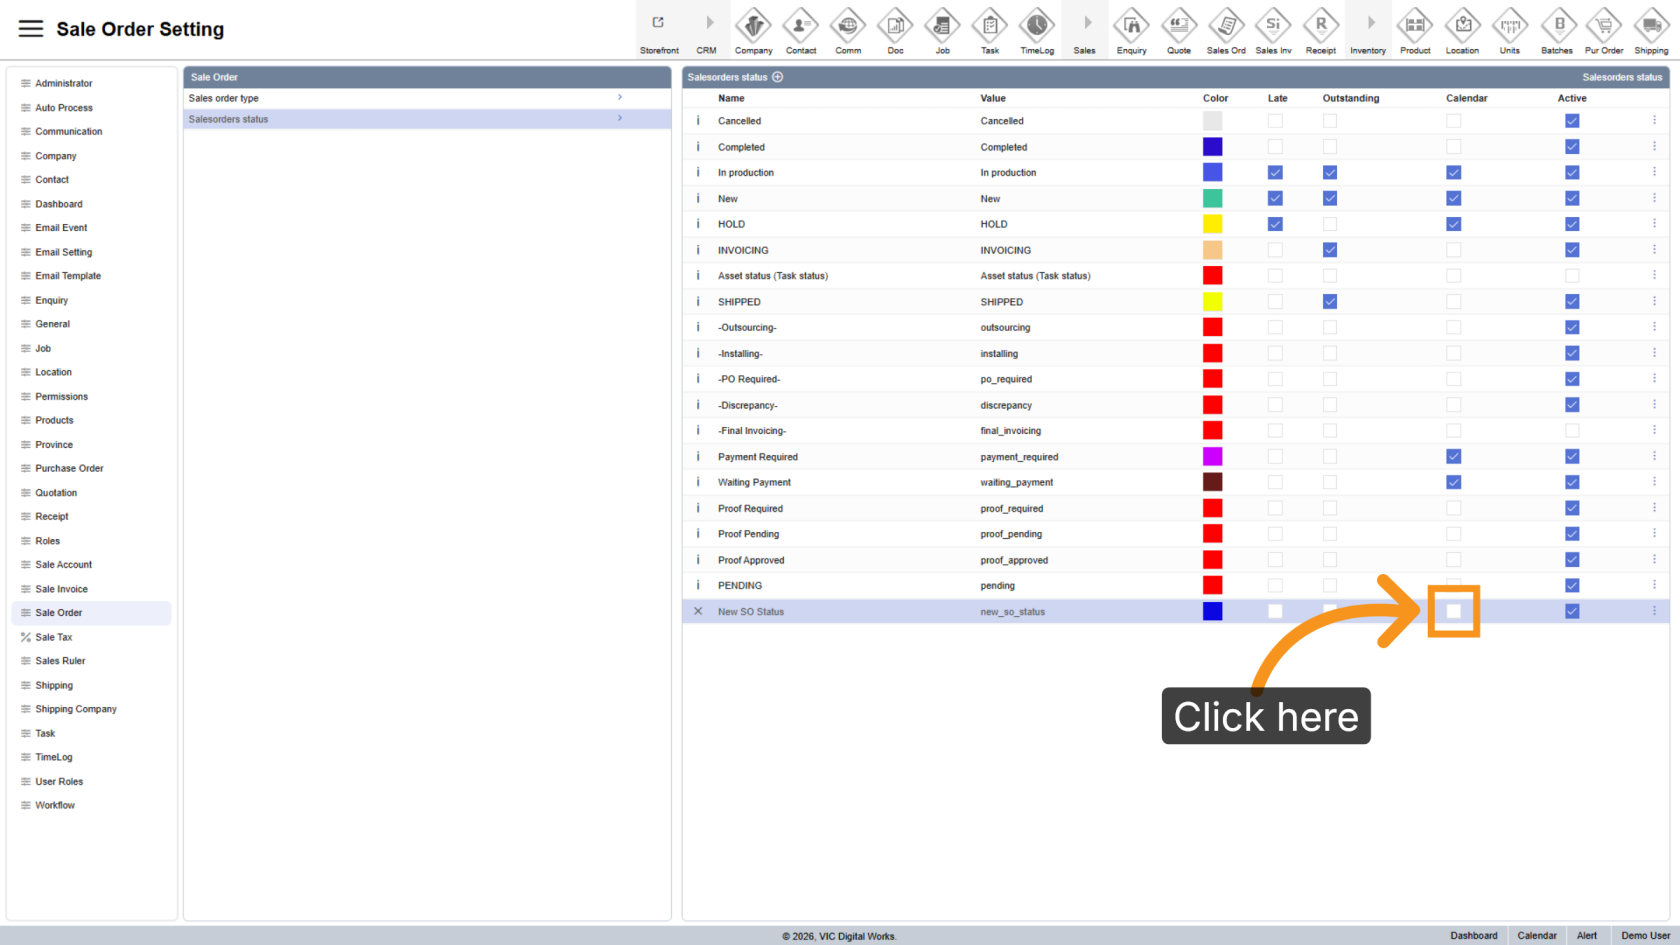Open the three-dot menu for Cancelled row
1680x945 pixels.
1654,120
